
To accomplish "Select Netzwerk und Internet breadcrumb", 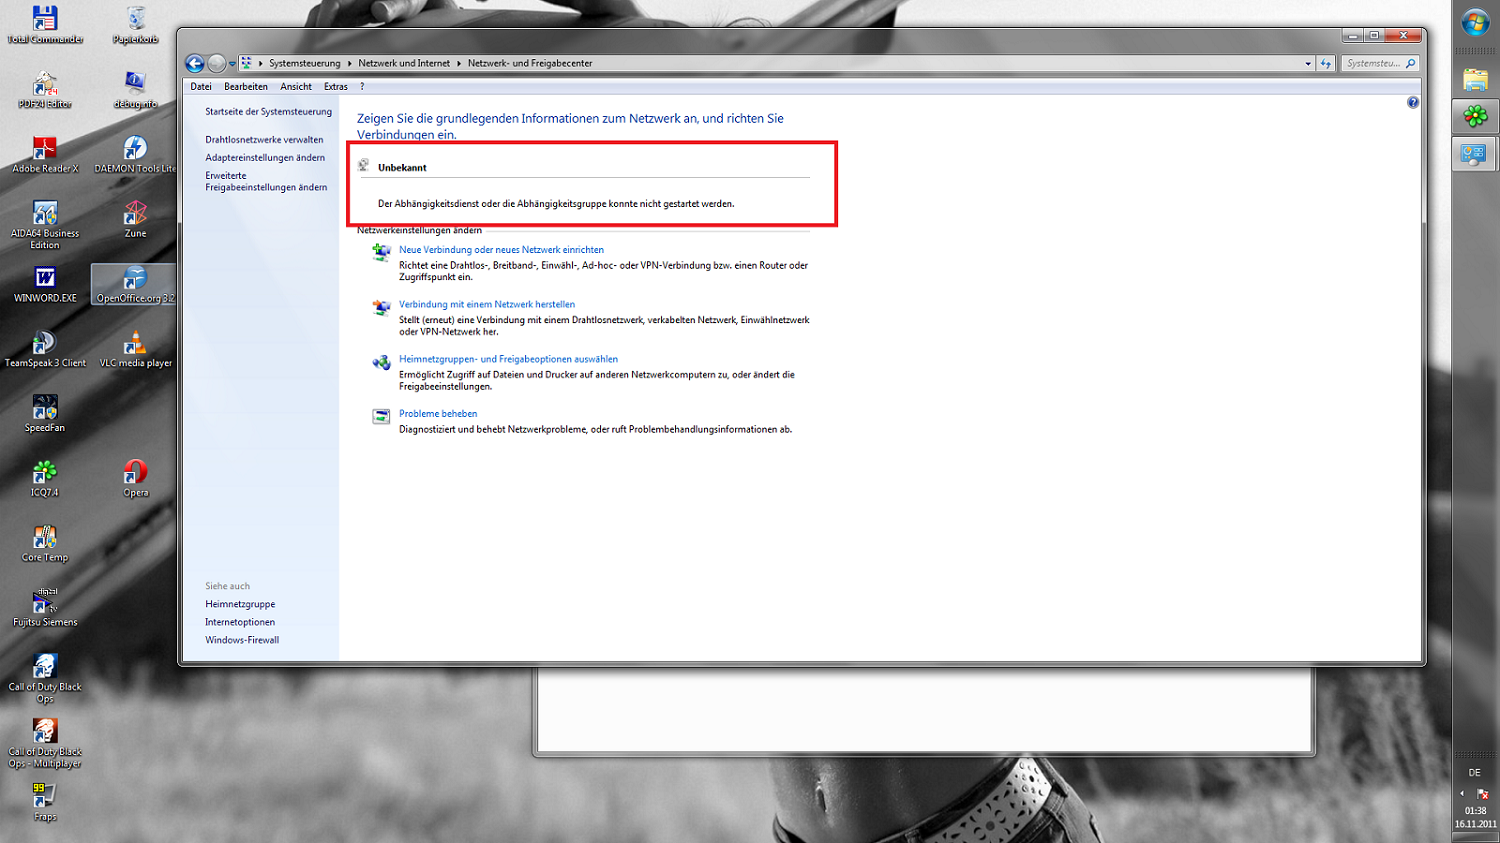I will pyautogui.click(x=404, y=63).
